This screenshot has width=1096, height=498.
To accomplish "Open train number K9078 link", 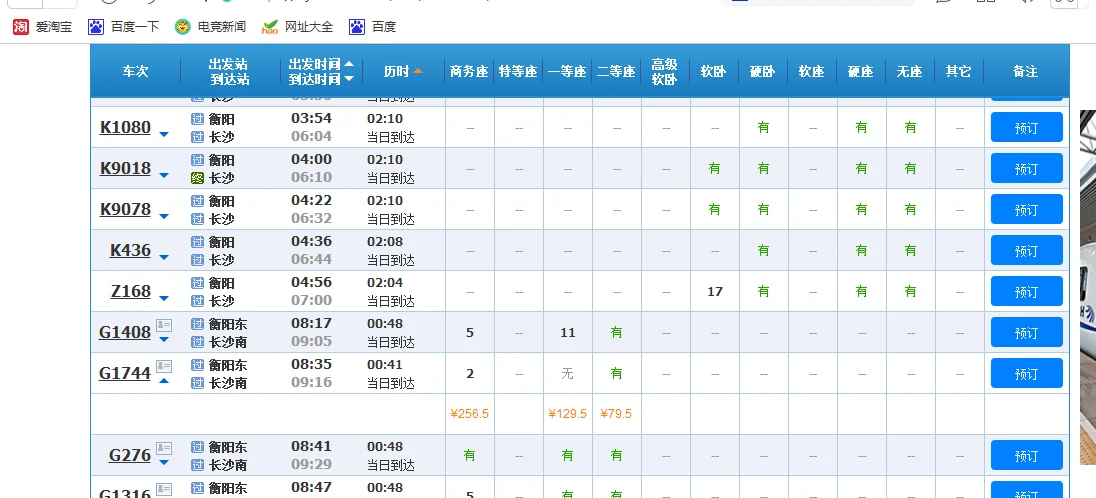I will [126, 209].
